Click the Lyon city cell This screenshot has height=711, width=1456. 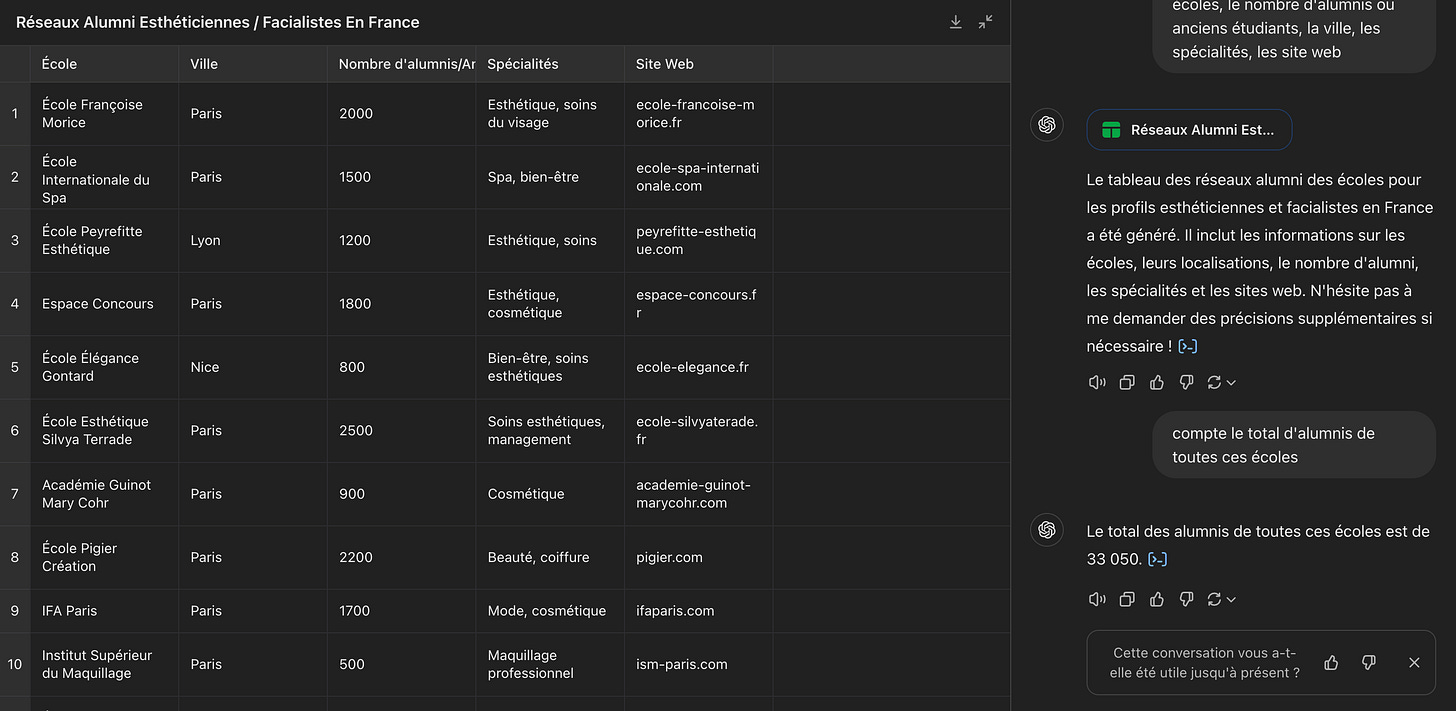253,240
